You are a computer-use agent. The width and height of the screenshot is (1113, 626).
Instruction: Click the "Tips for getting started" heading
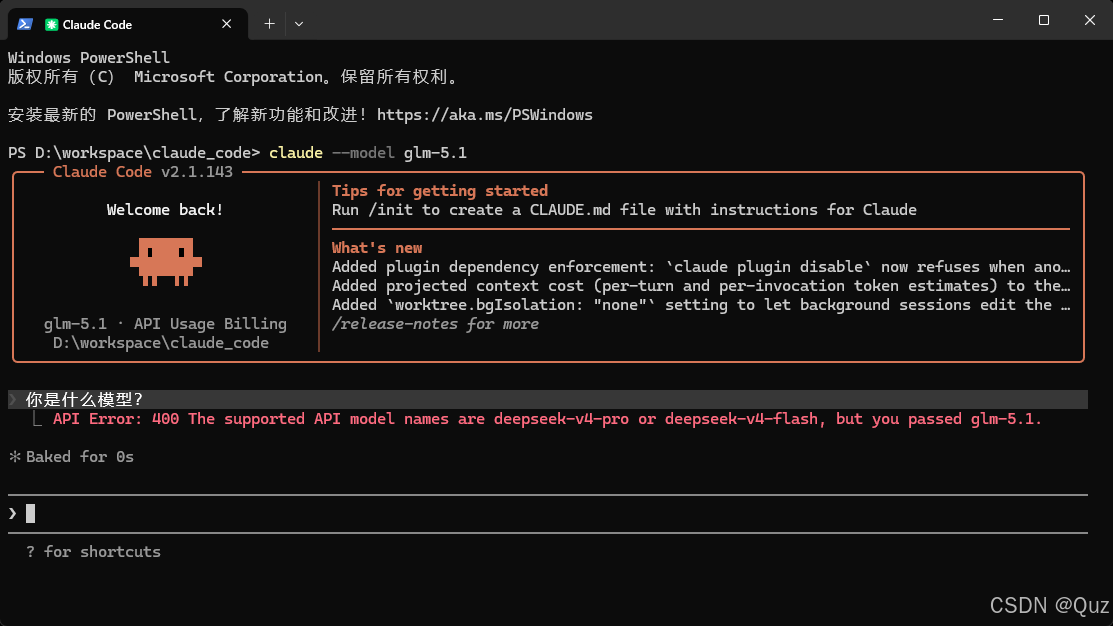click(x=439, y=191)
